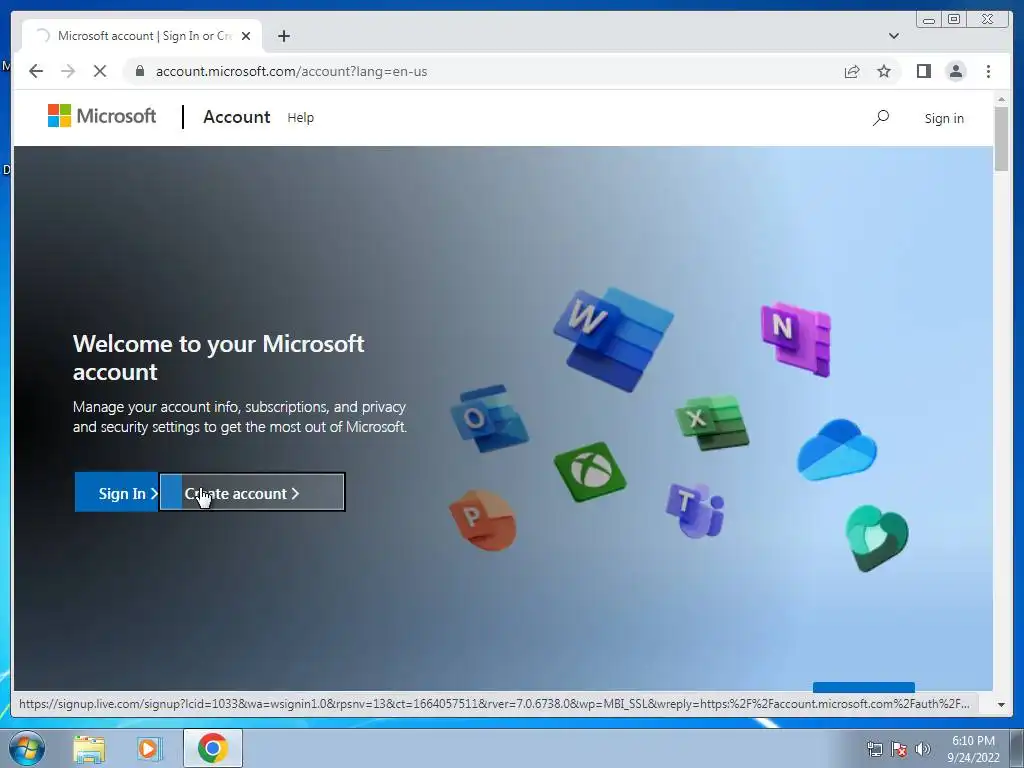Open Windows Explorer from taskbar
The image size is (1024, 768).
click(x=89, y=748)
